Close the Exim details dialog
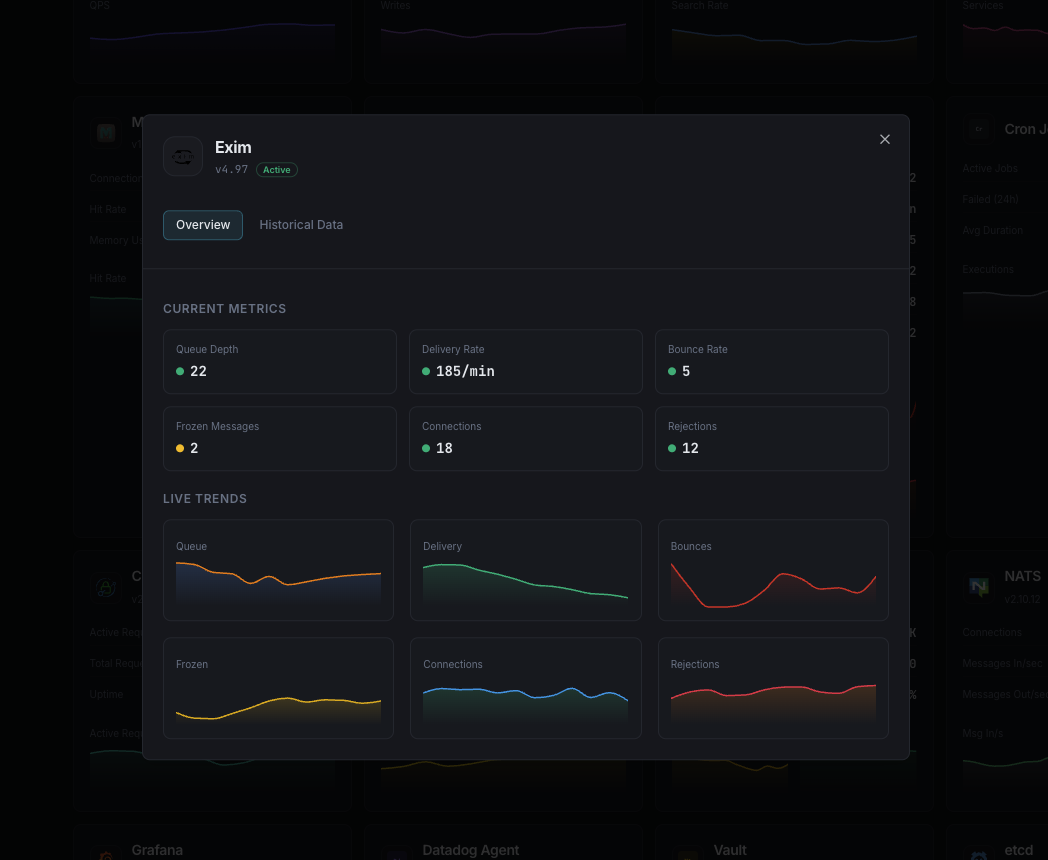The height and width of the screenshot is (860, 1048). click(884, 140)
